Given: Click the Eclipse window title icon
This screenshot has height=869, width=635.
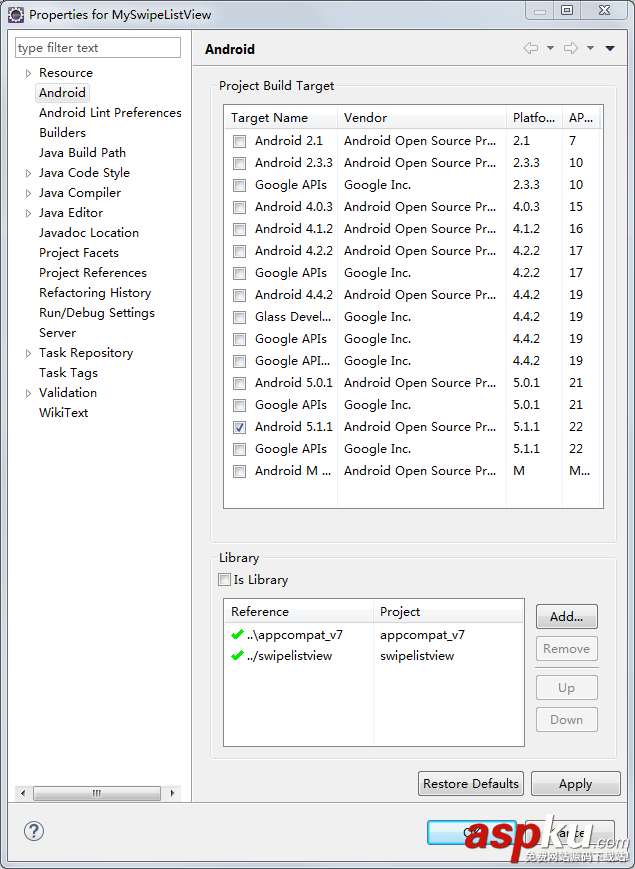Looking at the screenshot, I should (x=16, y=15).
